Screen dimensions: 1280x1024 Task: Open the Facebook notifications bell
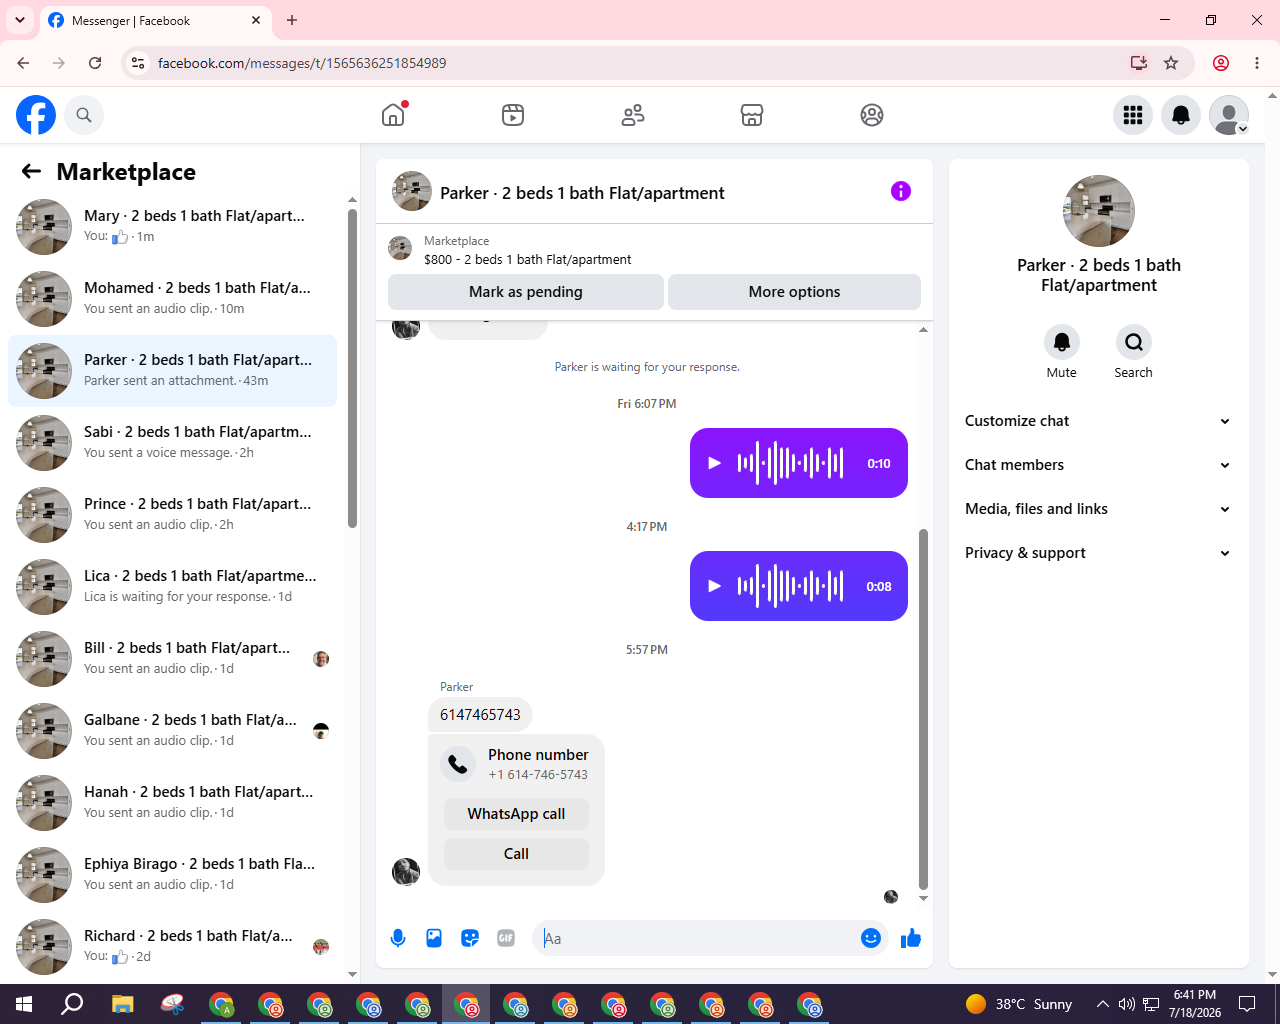1181,115
